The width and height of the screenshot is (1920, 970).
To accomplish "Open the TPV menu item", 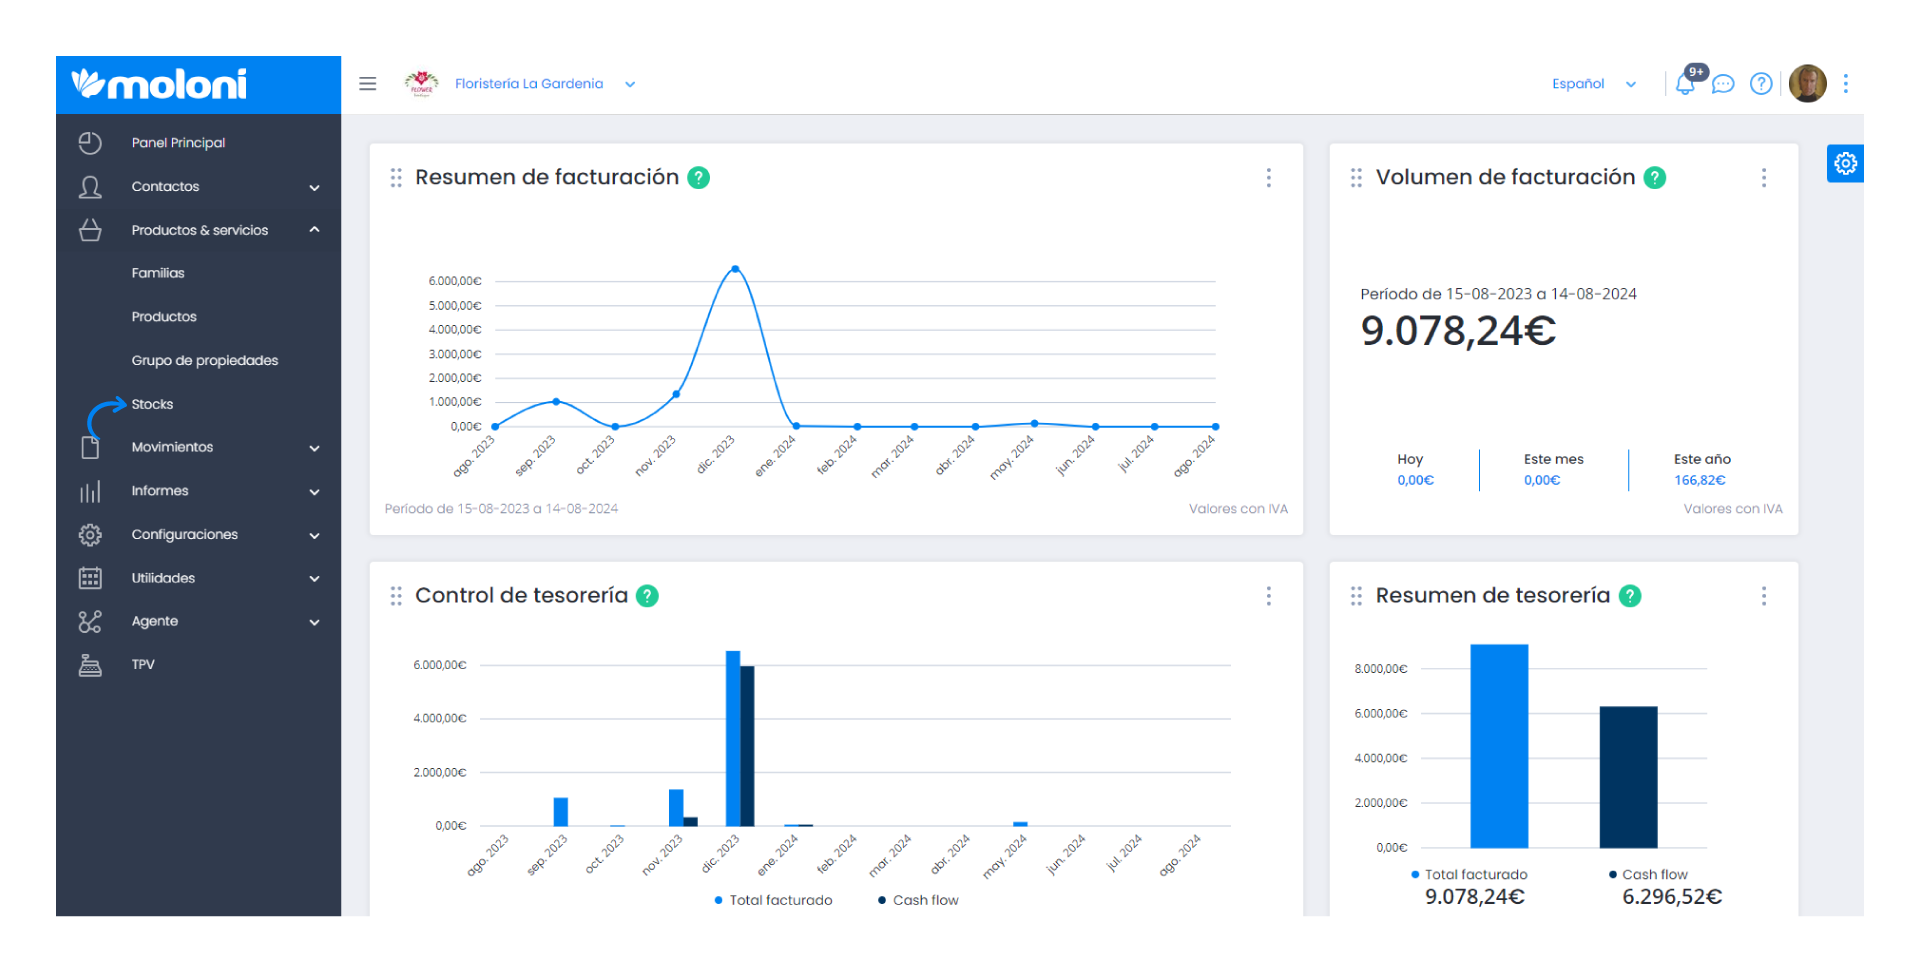I will click(143, 665).
